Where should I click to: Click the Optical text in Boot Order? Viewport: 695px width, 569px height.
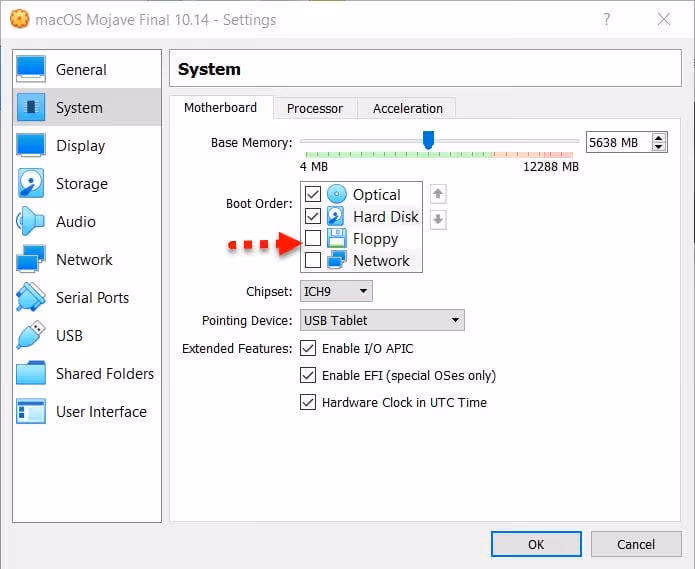click(377, 195)
